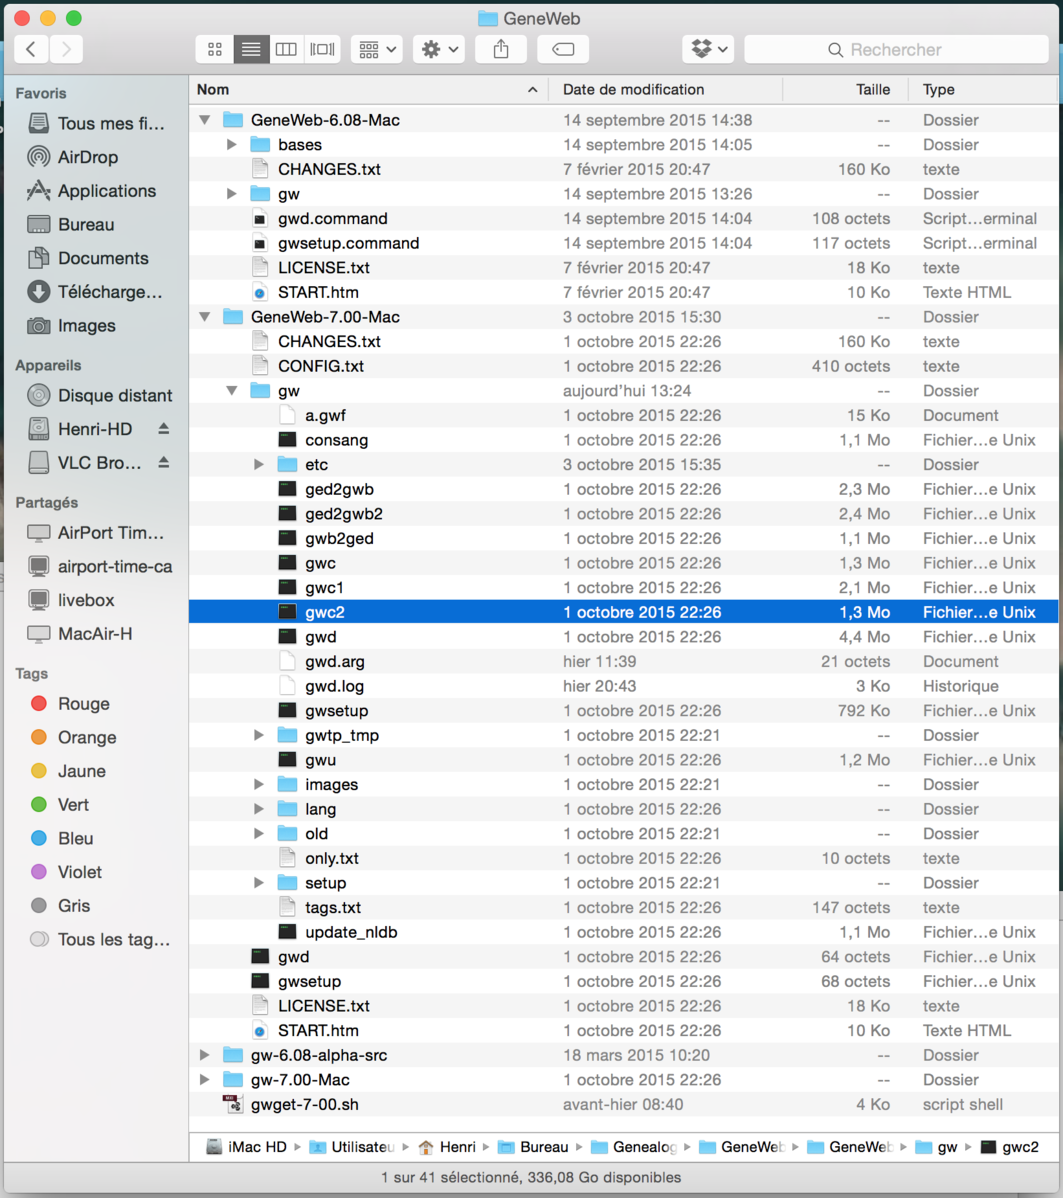Open Téléchargements in the sidebar

pos(95,292)
